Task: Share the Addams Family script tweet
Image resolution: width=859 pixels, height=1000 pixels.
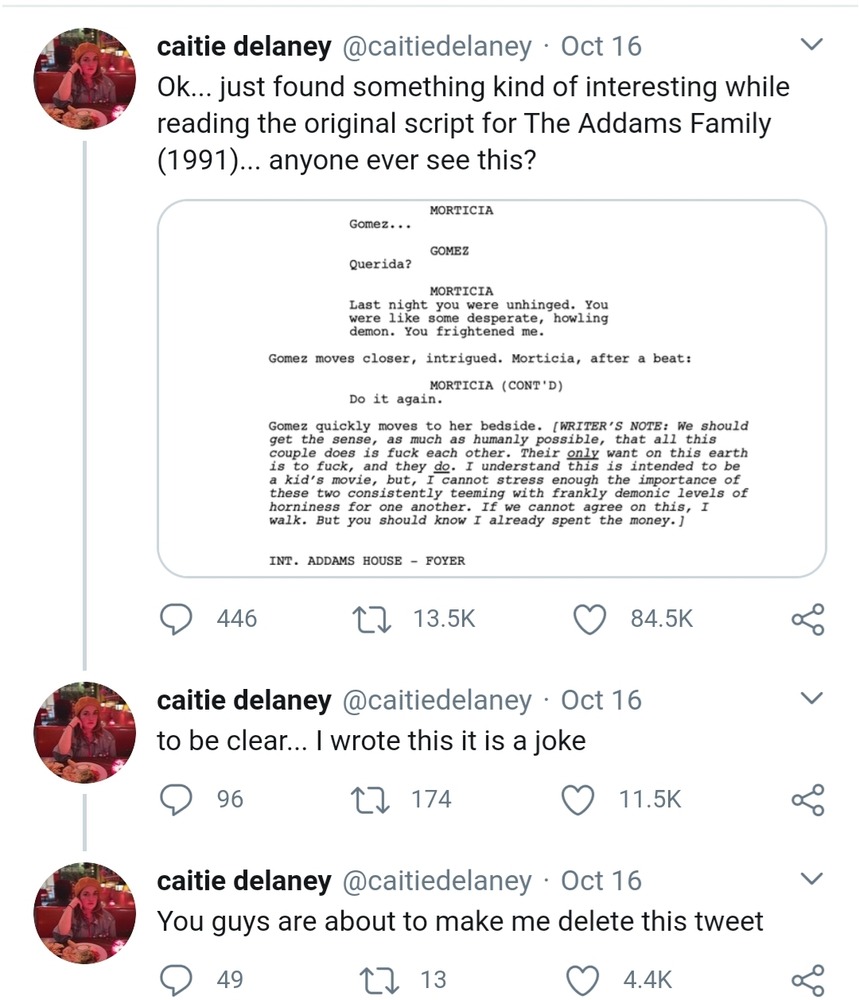Action: click(x=808, y=619)
